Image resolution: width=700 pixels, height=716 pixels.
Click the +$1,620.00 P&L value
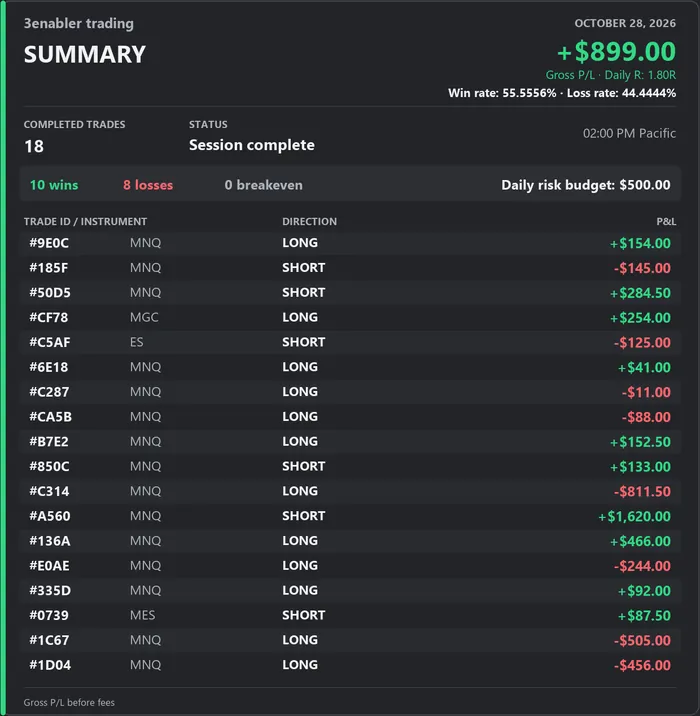pyautogui.click(x=634, y=516)
